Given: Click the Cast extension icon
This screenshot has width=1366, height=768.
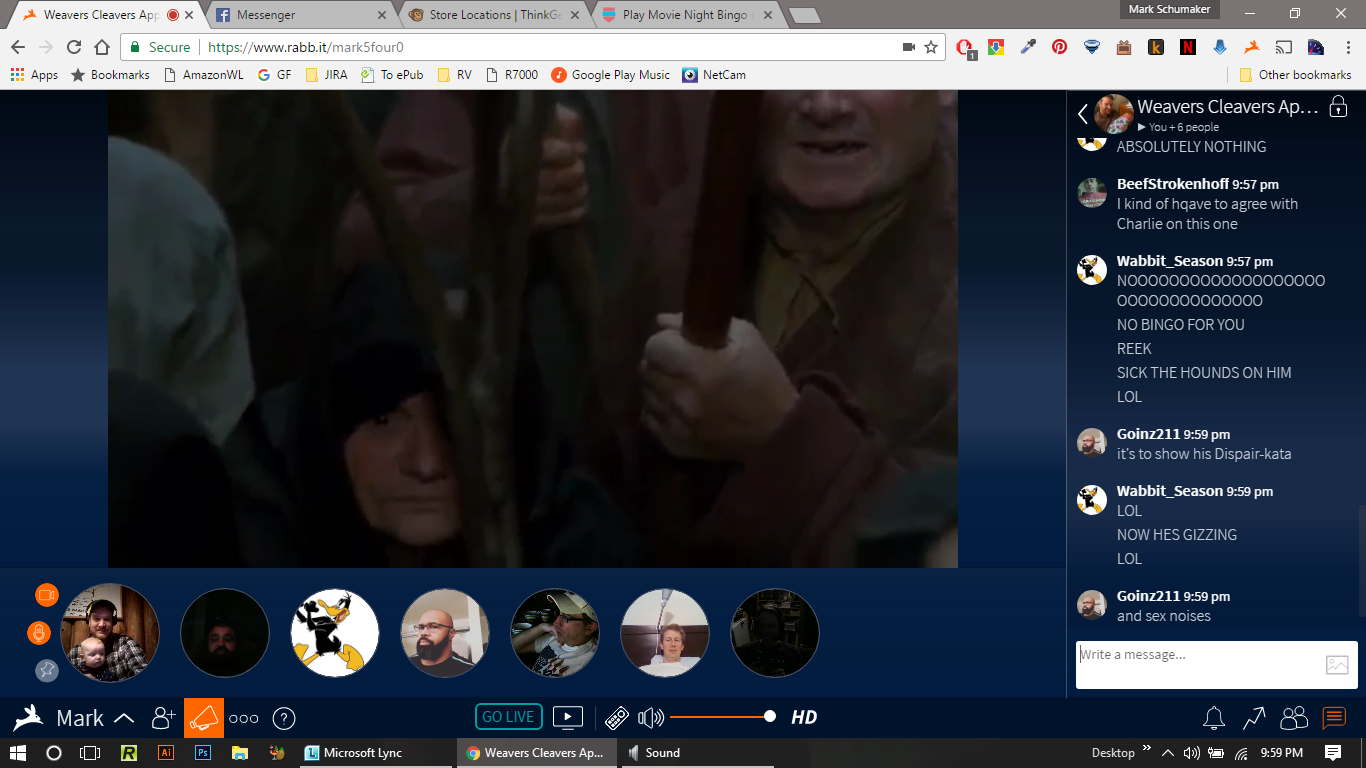Looking at the screenshot, I should (x=1283, y=47).
